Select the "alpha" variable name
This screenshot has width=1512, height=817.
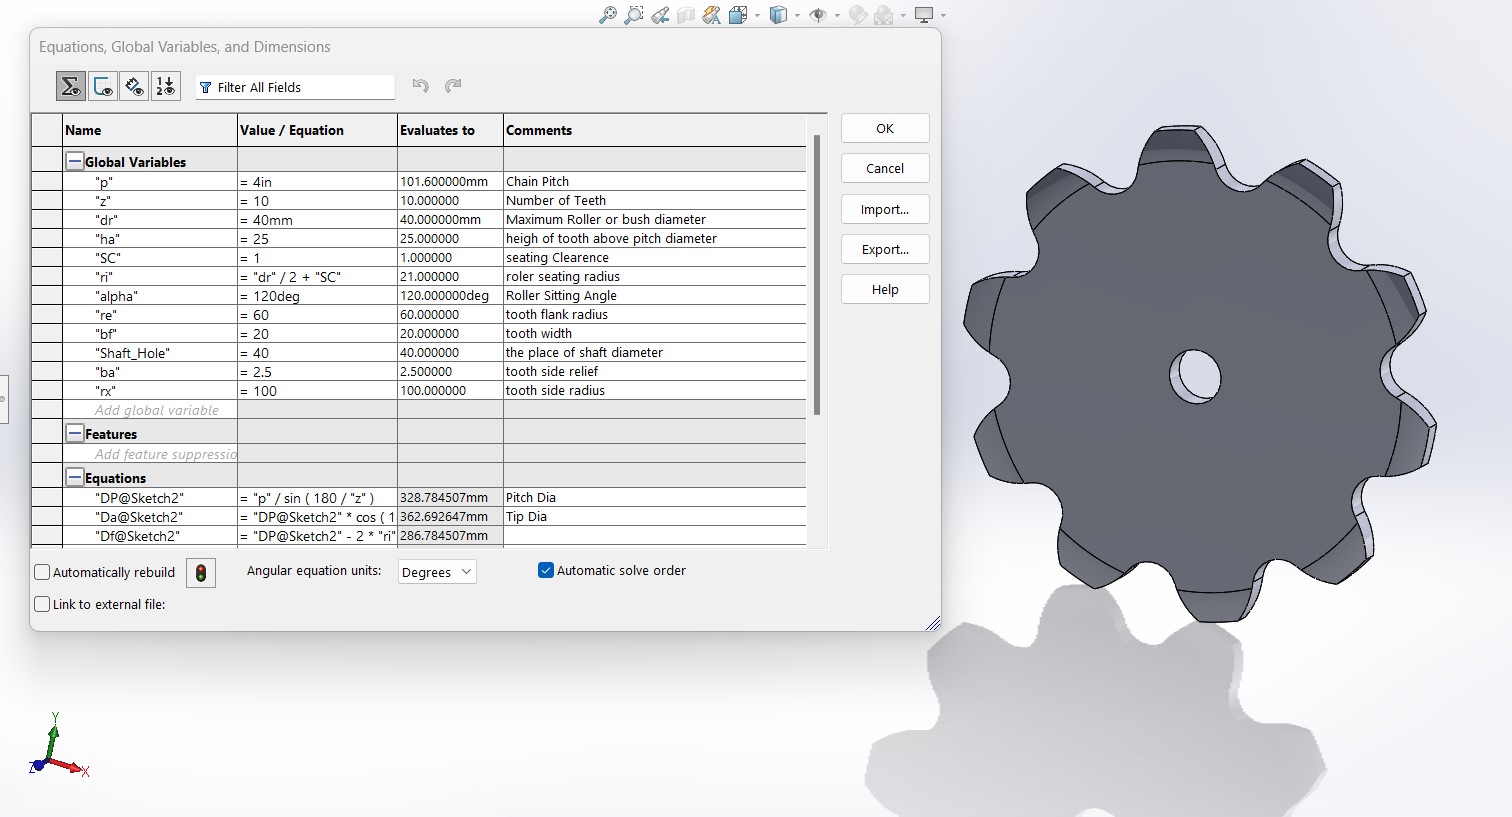[x=150, y=296]
